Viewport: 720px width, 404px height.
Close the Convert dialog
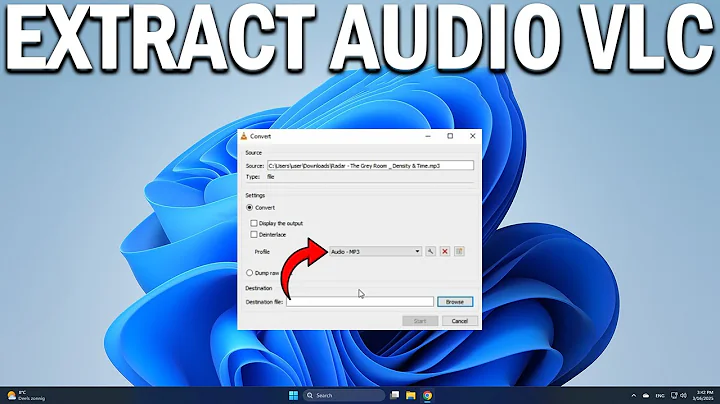click(472, 136)
